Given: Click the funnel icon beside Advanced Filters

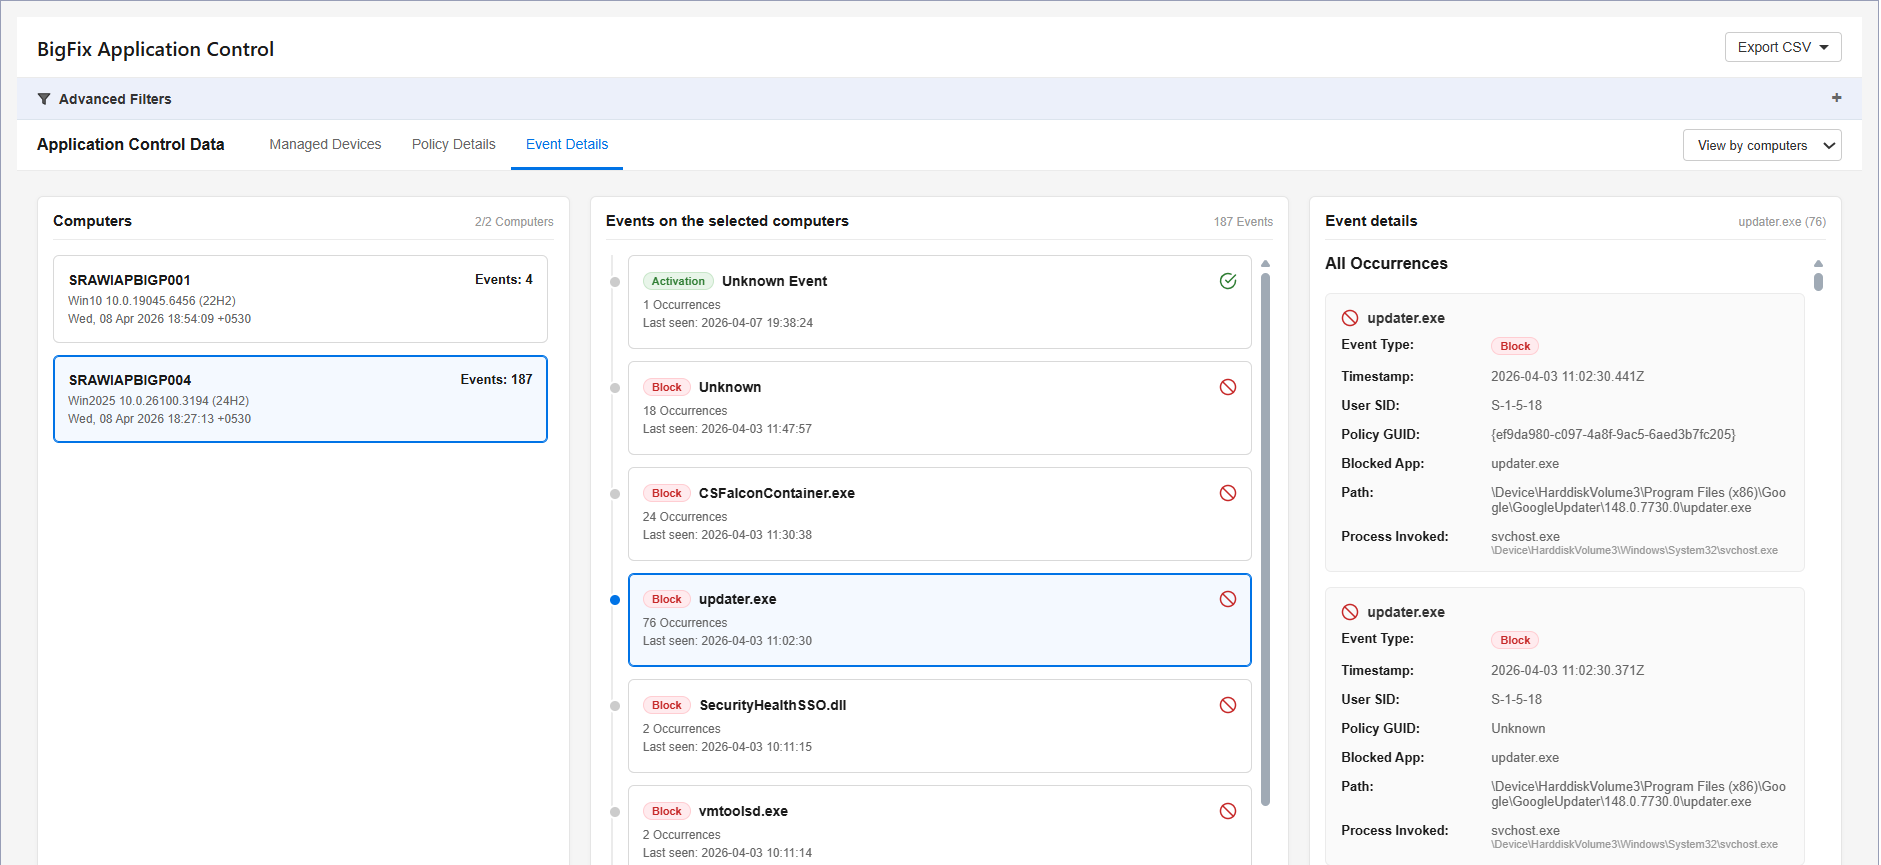Looking at the screenshot, I should tap(44, 99).
